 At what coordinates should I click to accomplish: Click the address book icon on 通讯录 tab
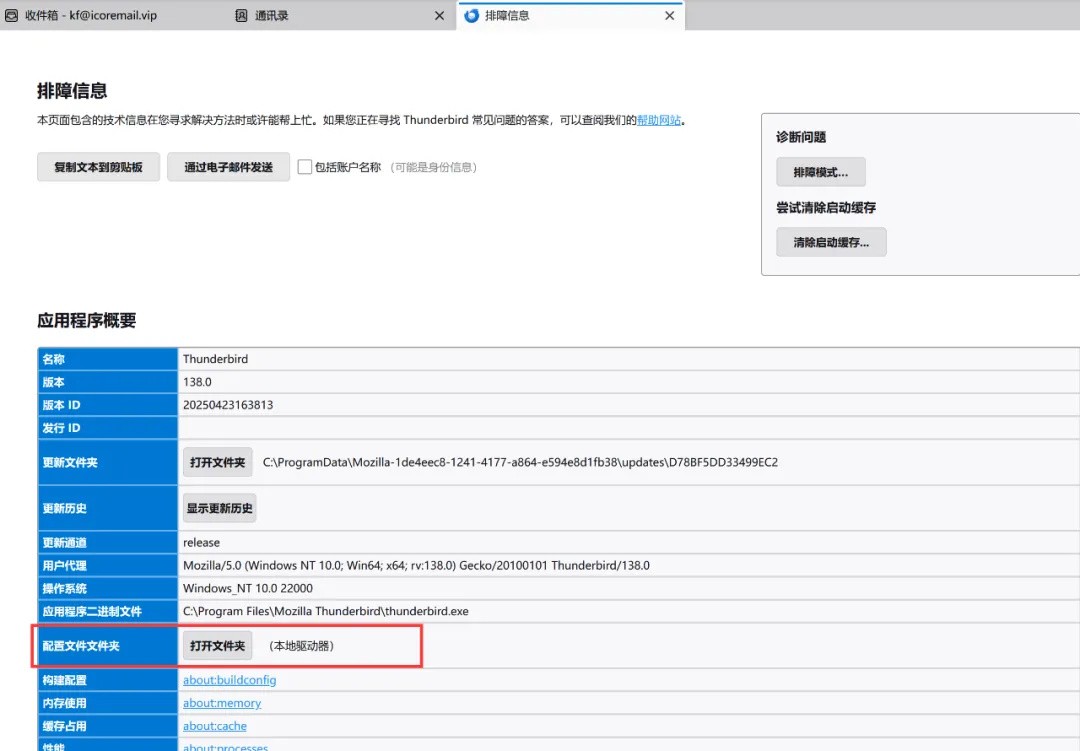242,16
